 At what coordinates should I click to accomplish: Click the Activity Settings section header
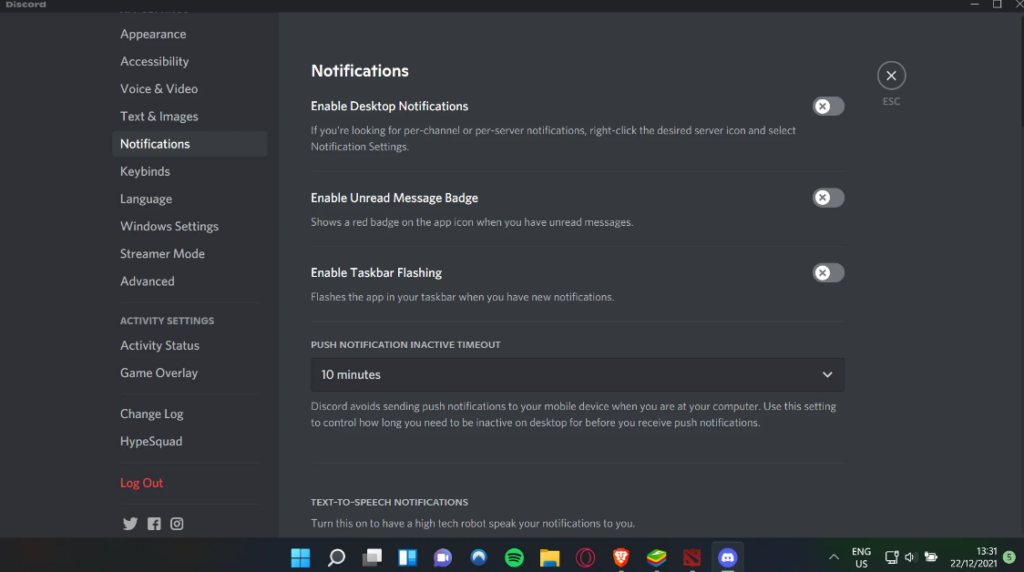[x=167, y=321]
